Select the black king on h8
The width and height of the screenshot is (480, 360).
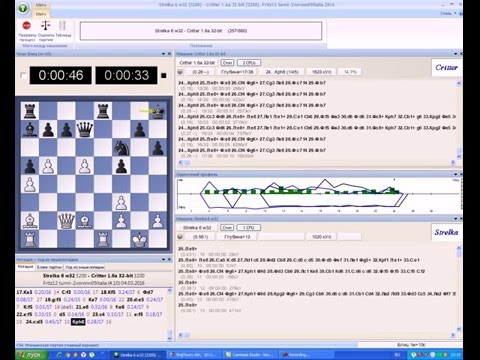click(158, 111)
